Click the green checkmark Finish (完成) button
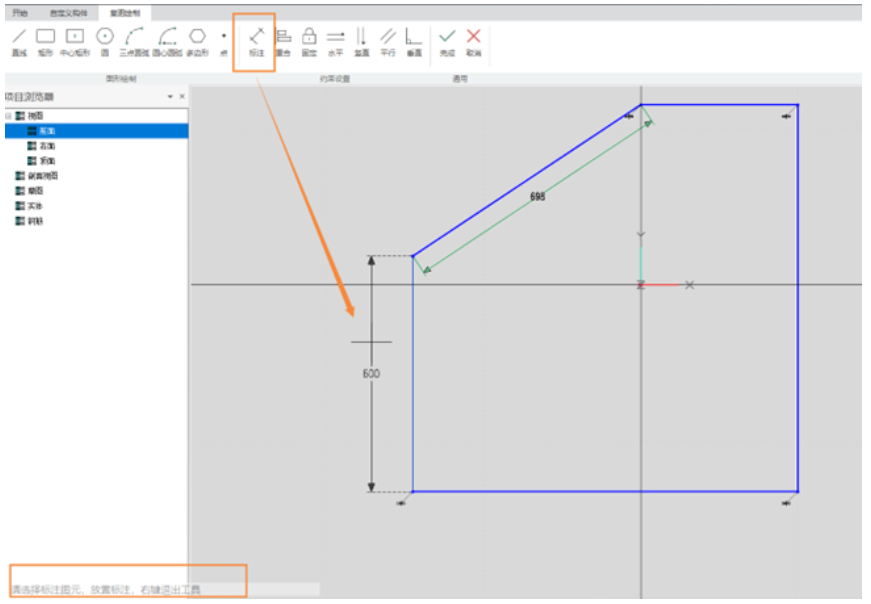This screenshot has height=604, width=871. click(447, 41)
